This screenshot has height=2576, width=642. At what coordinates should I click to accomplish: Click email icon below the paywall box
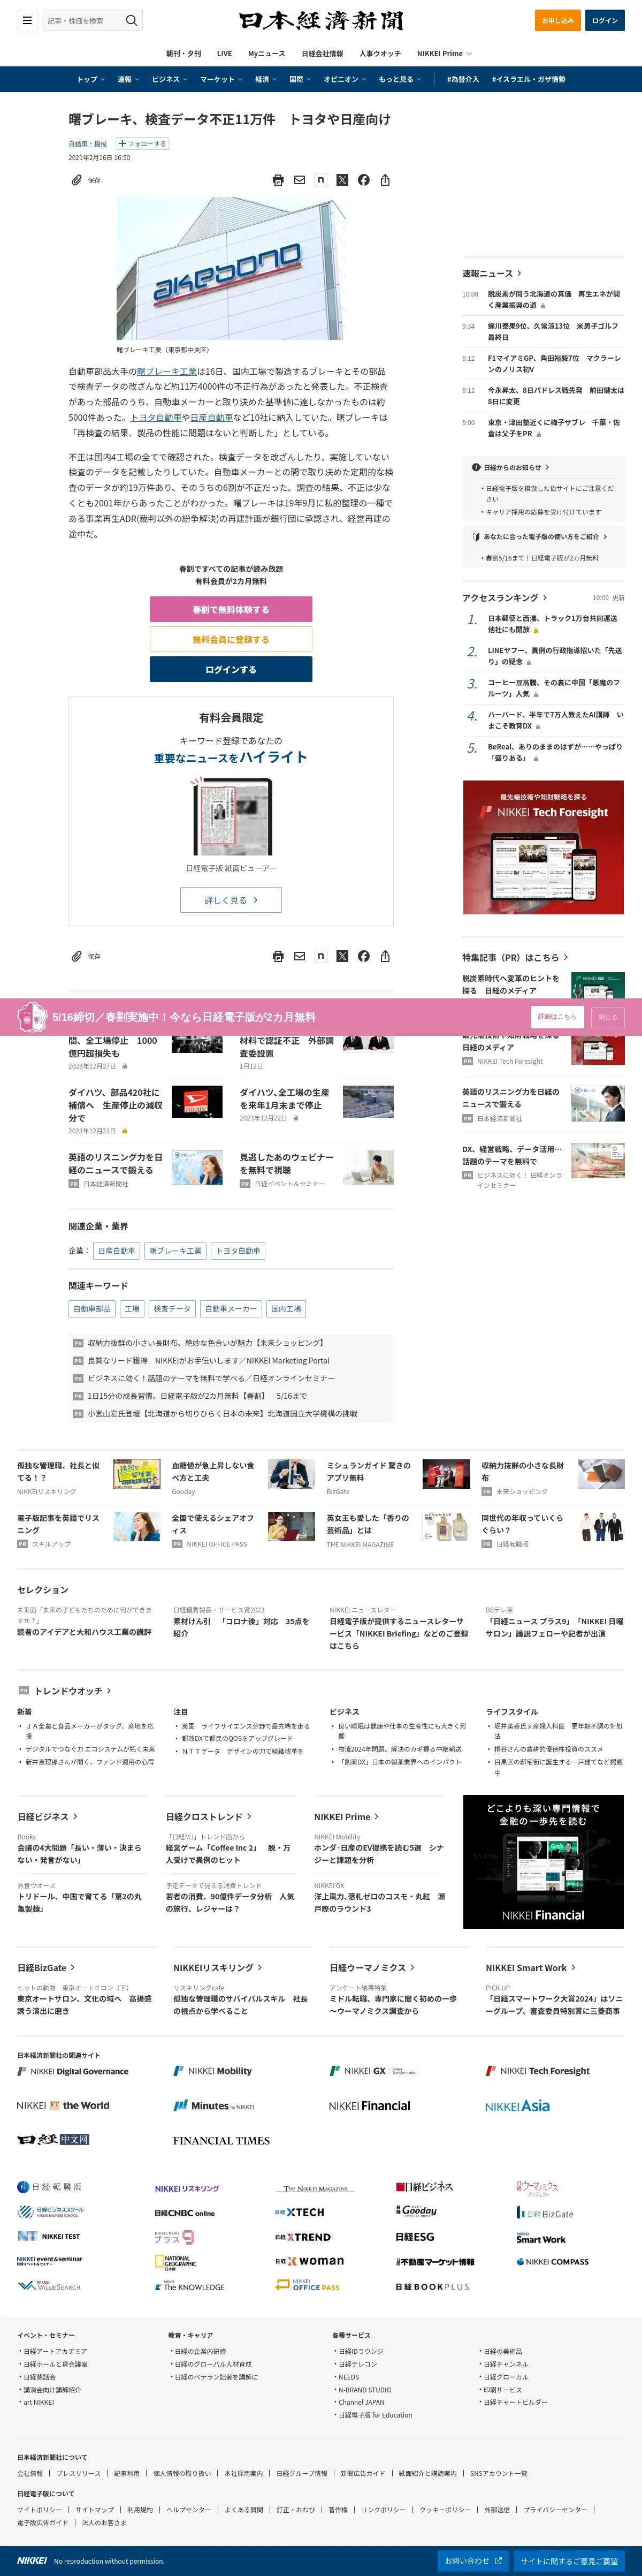coord(299,956)
